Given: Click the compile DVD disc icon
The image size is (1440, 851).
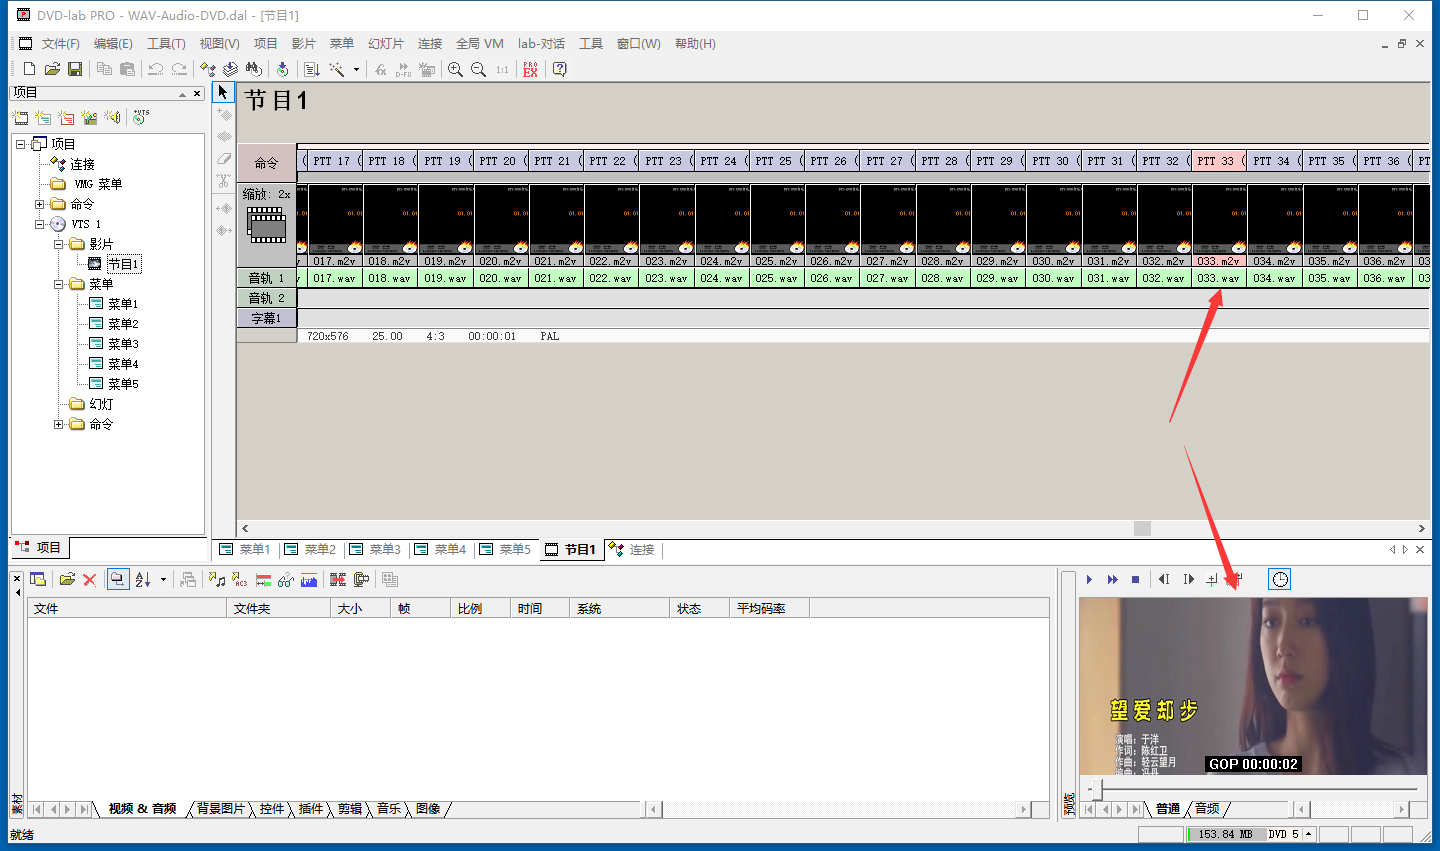Looking at the screenshot, I should click(x=283, y=69).
